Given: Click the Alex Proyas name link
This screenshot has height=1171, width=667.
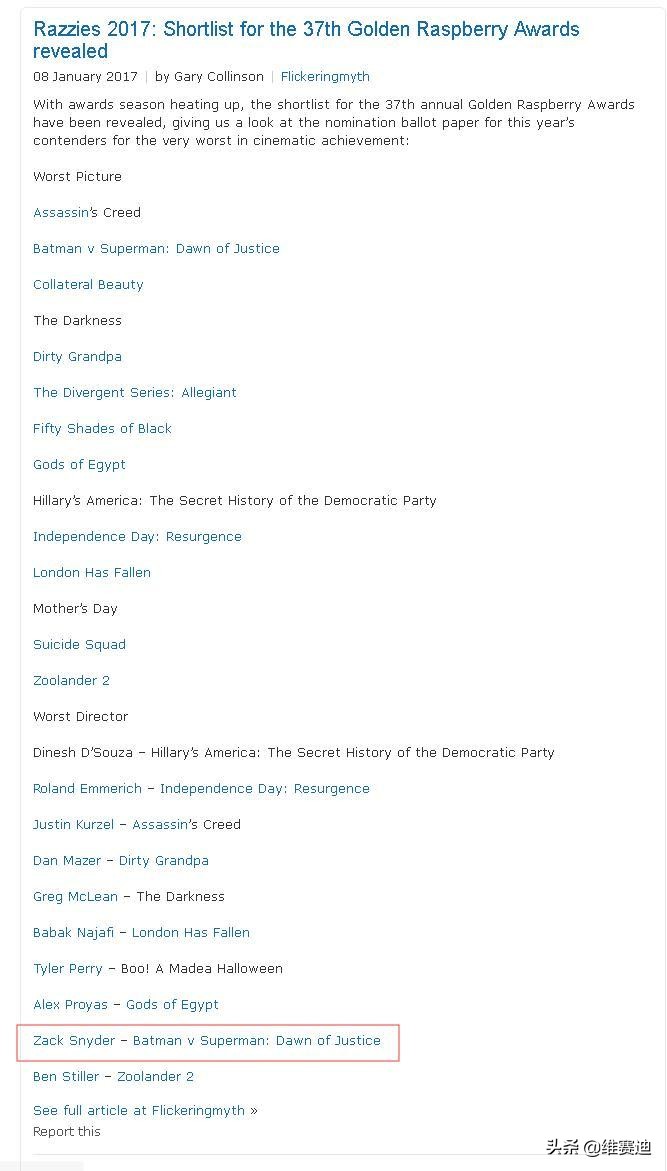Looking at the screenshot, I should 70,1004.
